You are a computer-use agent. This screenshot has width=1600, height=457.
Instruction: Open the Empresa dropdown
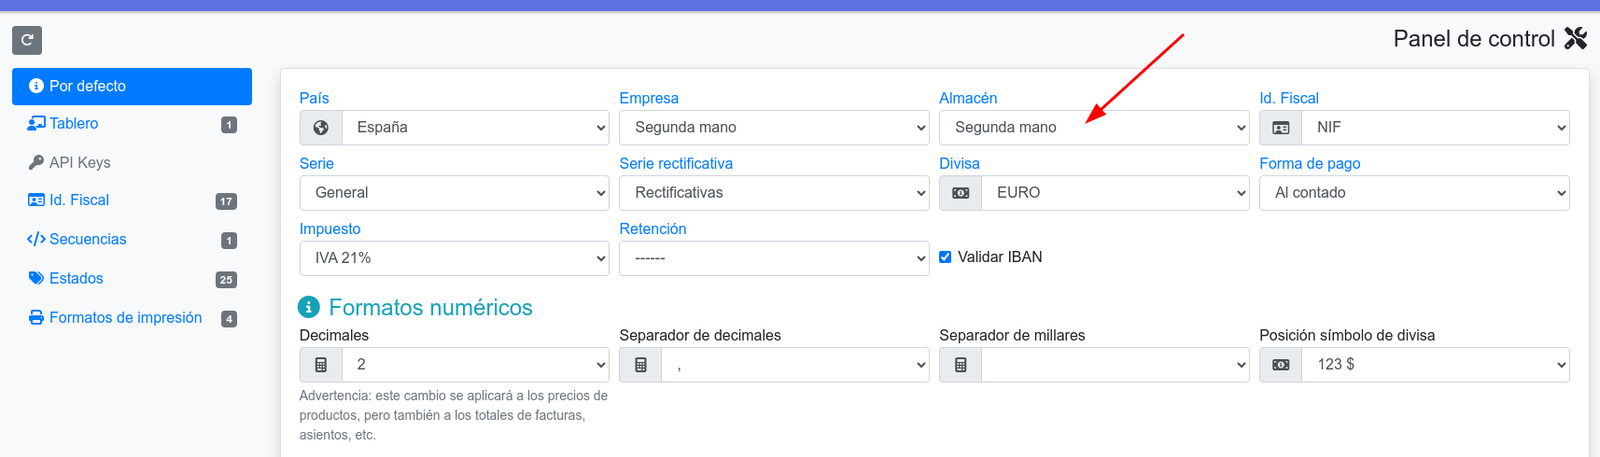click(774, 127)
